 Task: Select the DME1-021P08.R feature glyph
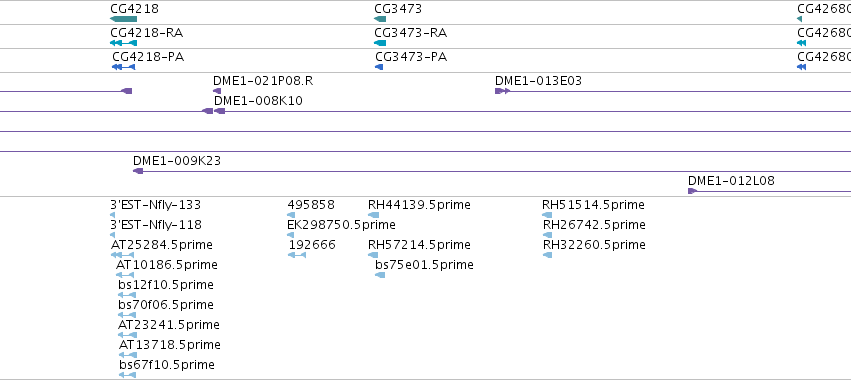point(217,91)
